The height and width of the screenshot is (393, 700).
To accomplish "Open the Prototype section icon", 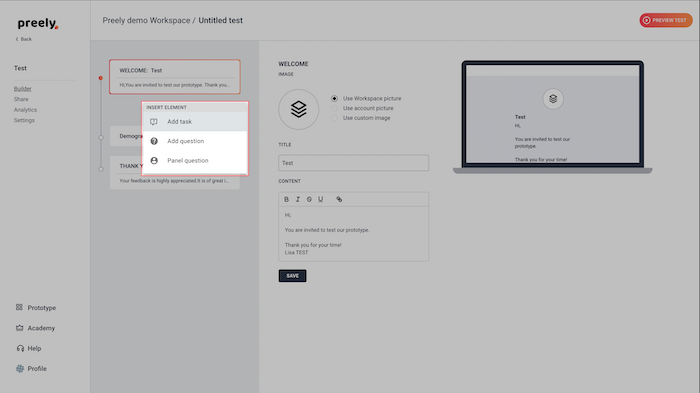I will click(19, 307).
